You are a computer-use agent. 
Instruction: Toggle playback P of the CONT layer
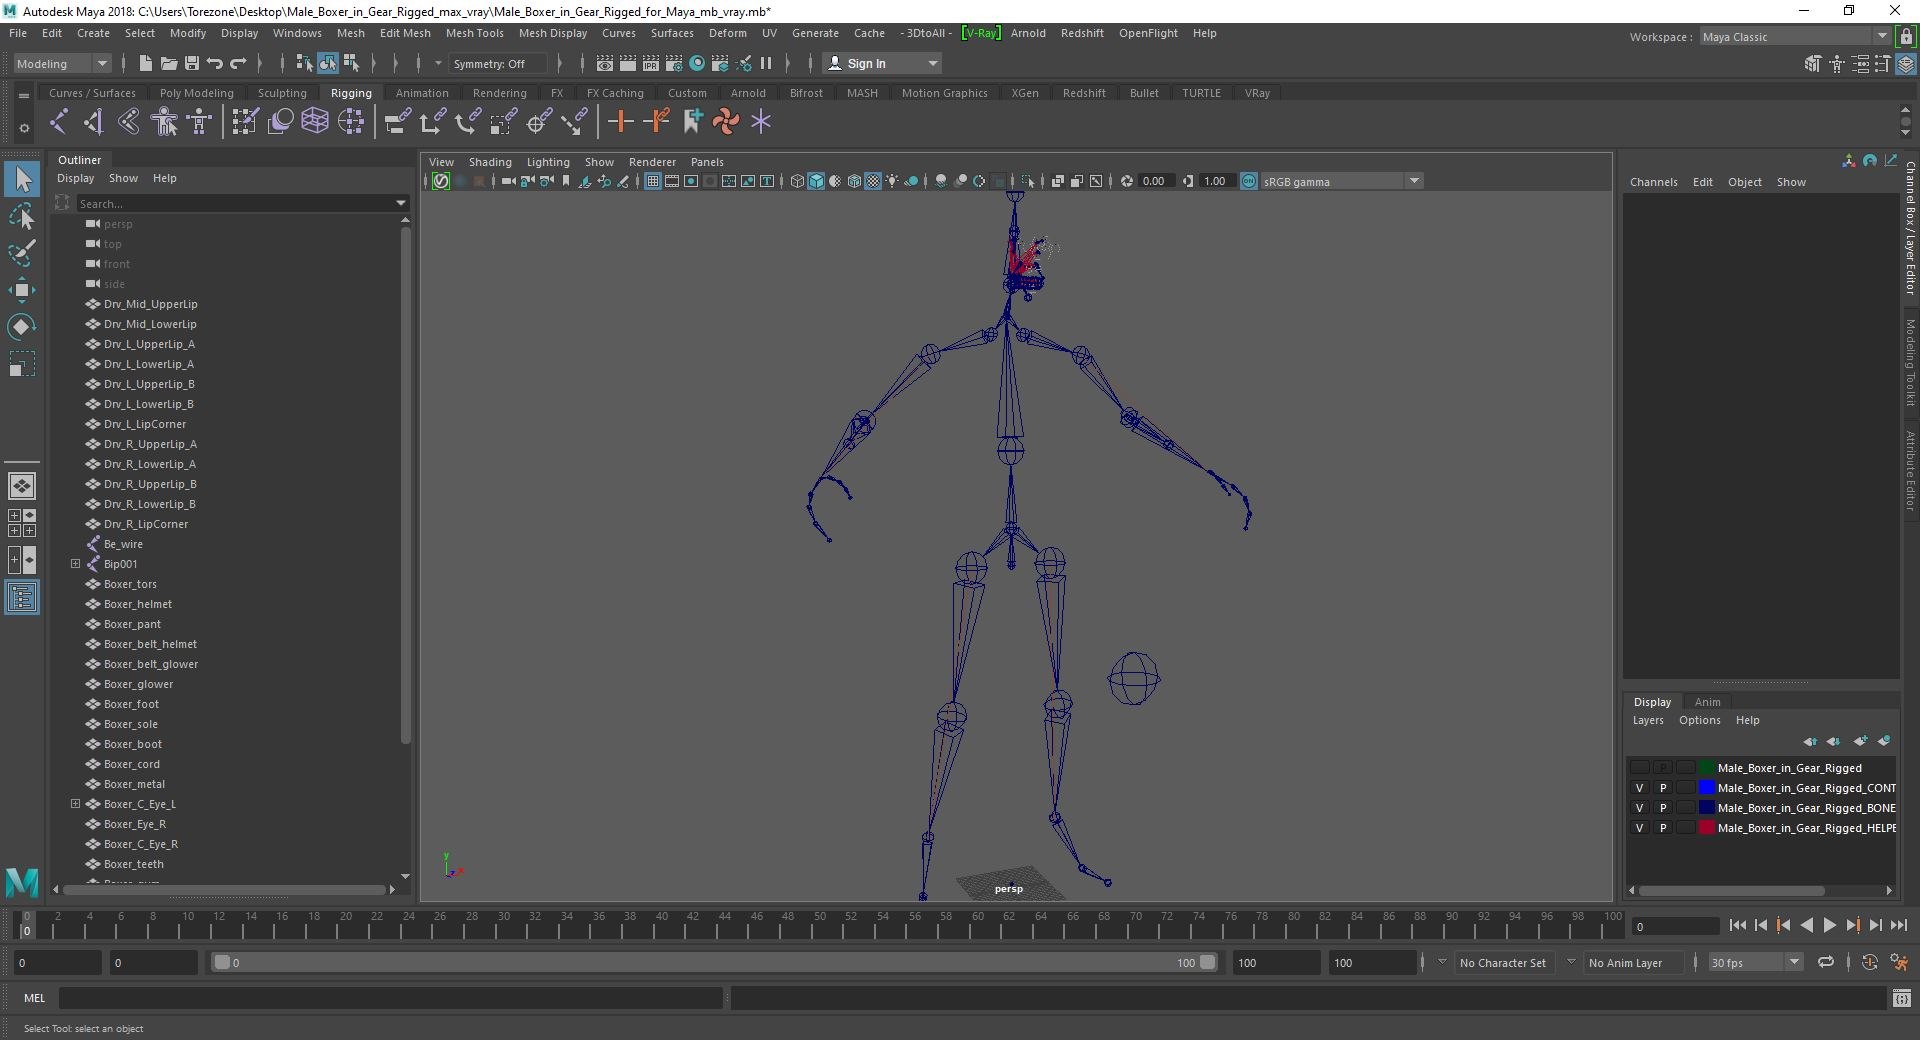1663,788
